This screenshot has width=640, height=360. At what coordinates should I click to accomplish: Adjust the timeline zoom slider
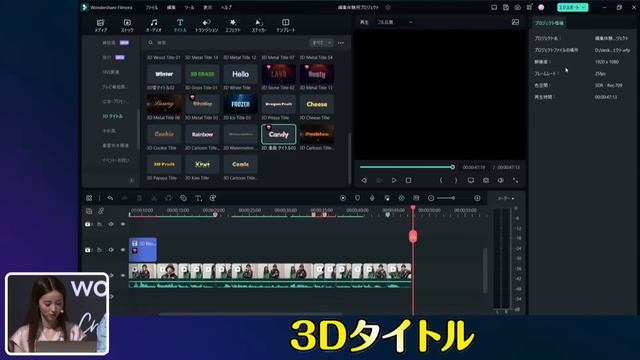[x=453, y=198]
